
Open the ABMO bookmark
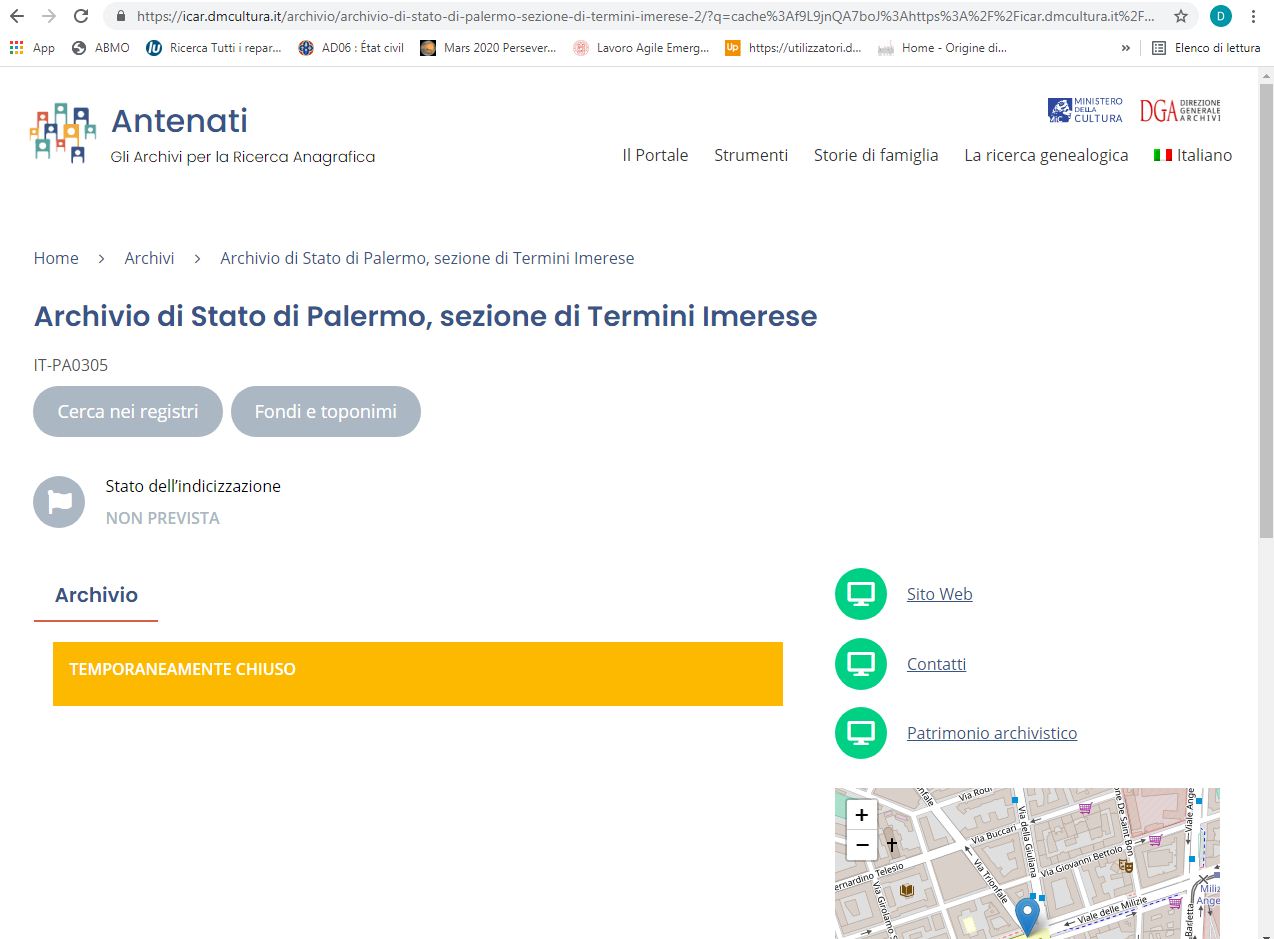(x=101, y=47)
